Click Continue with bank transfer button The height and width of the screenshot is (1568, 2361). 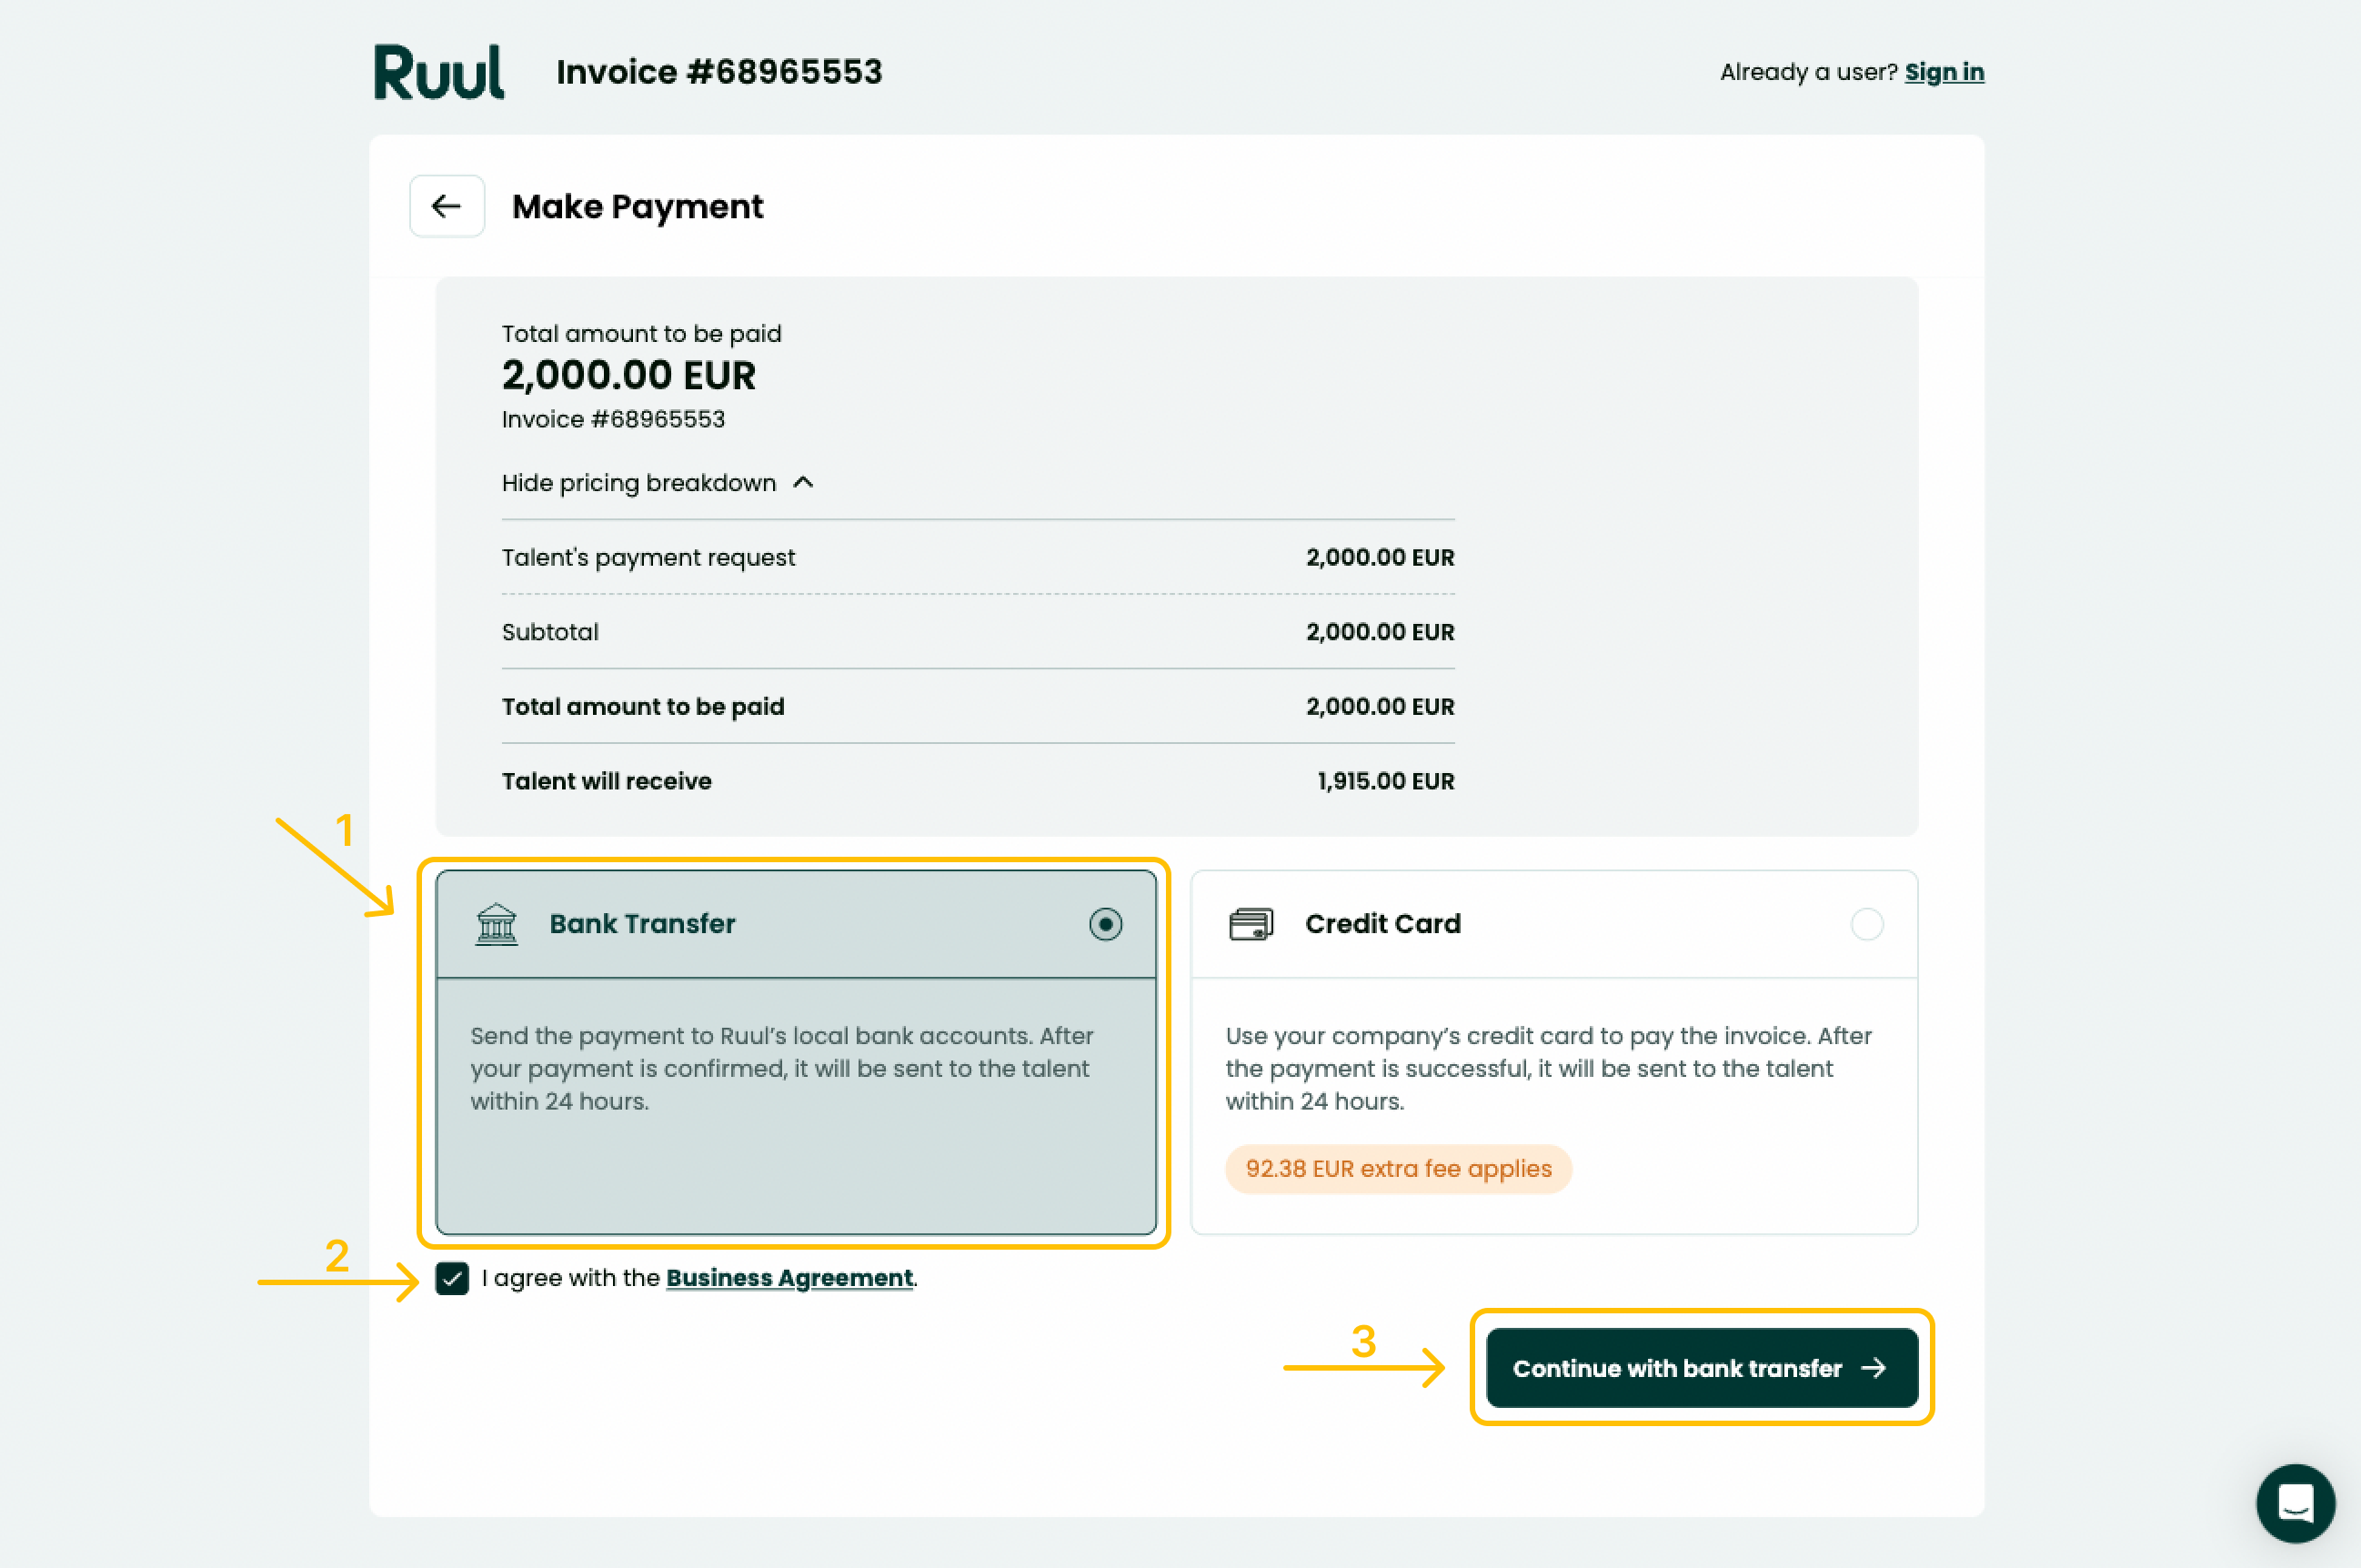click(1702, 1368)
